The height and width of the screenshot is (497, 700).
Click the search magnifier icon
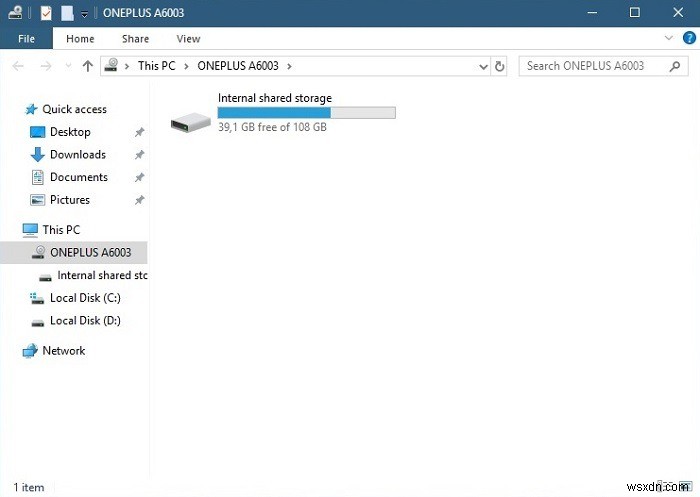[675, 66]
